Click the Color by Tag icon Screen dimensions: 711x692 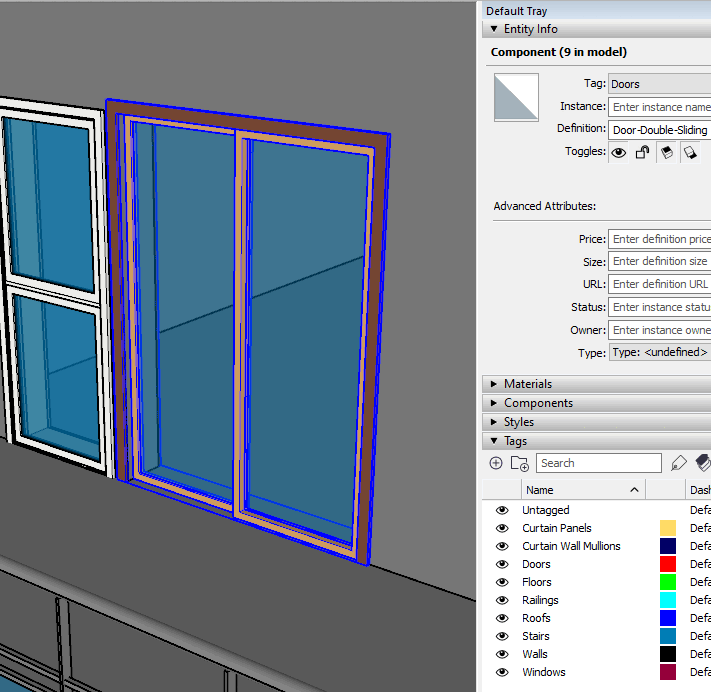[x=703, y=463]
